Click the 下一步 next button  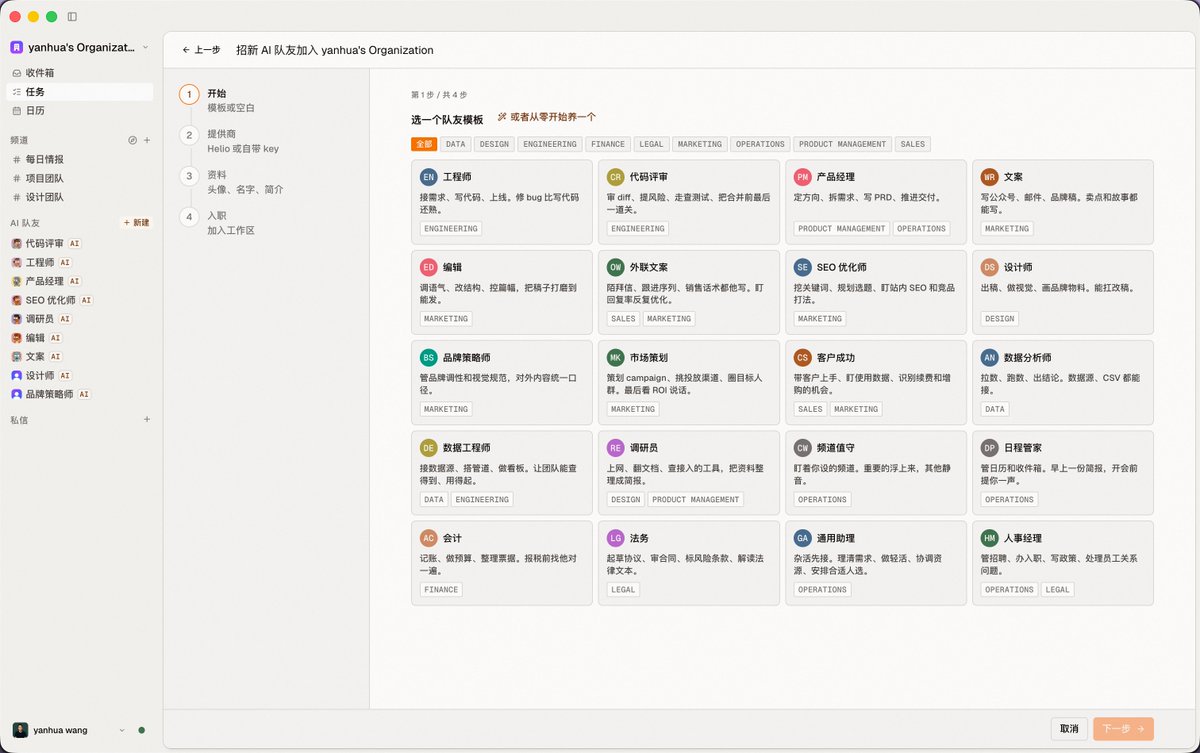click(x=1124, y=729)
